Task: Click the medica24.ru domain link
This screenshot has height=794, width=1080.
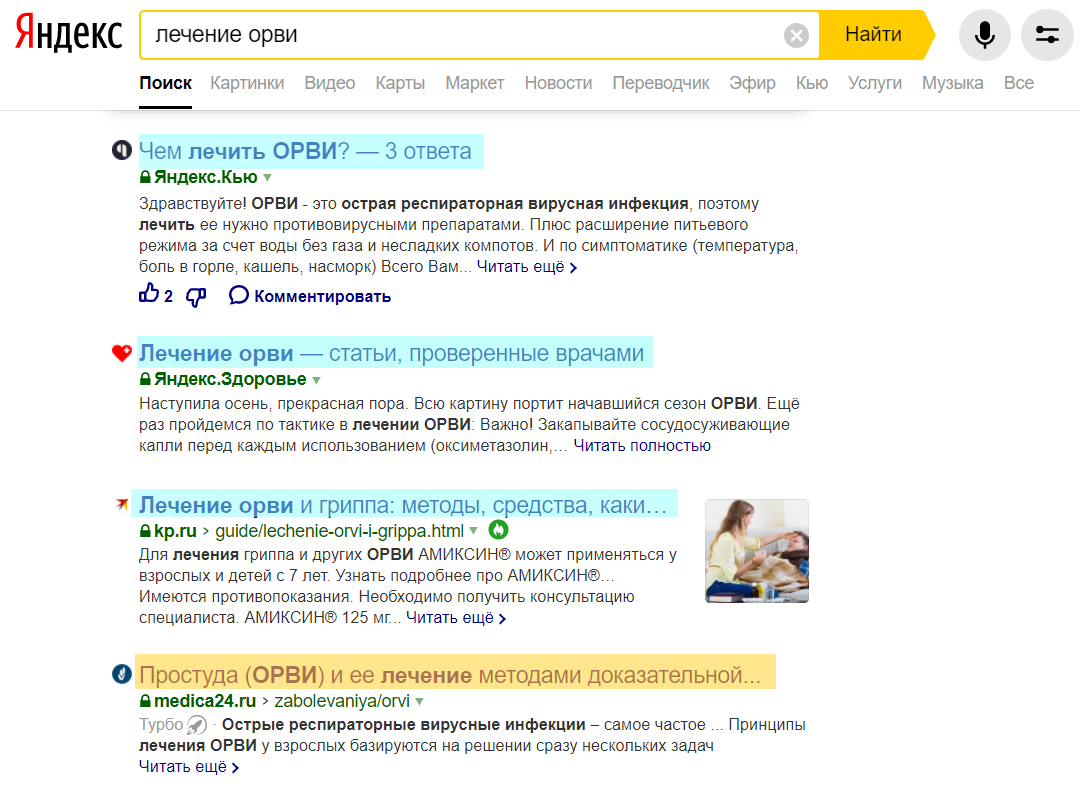Action: 205,701
